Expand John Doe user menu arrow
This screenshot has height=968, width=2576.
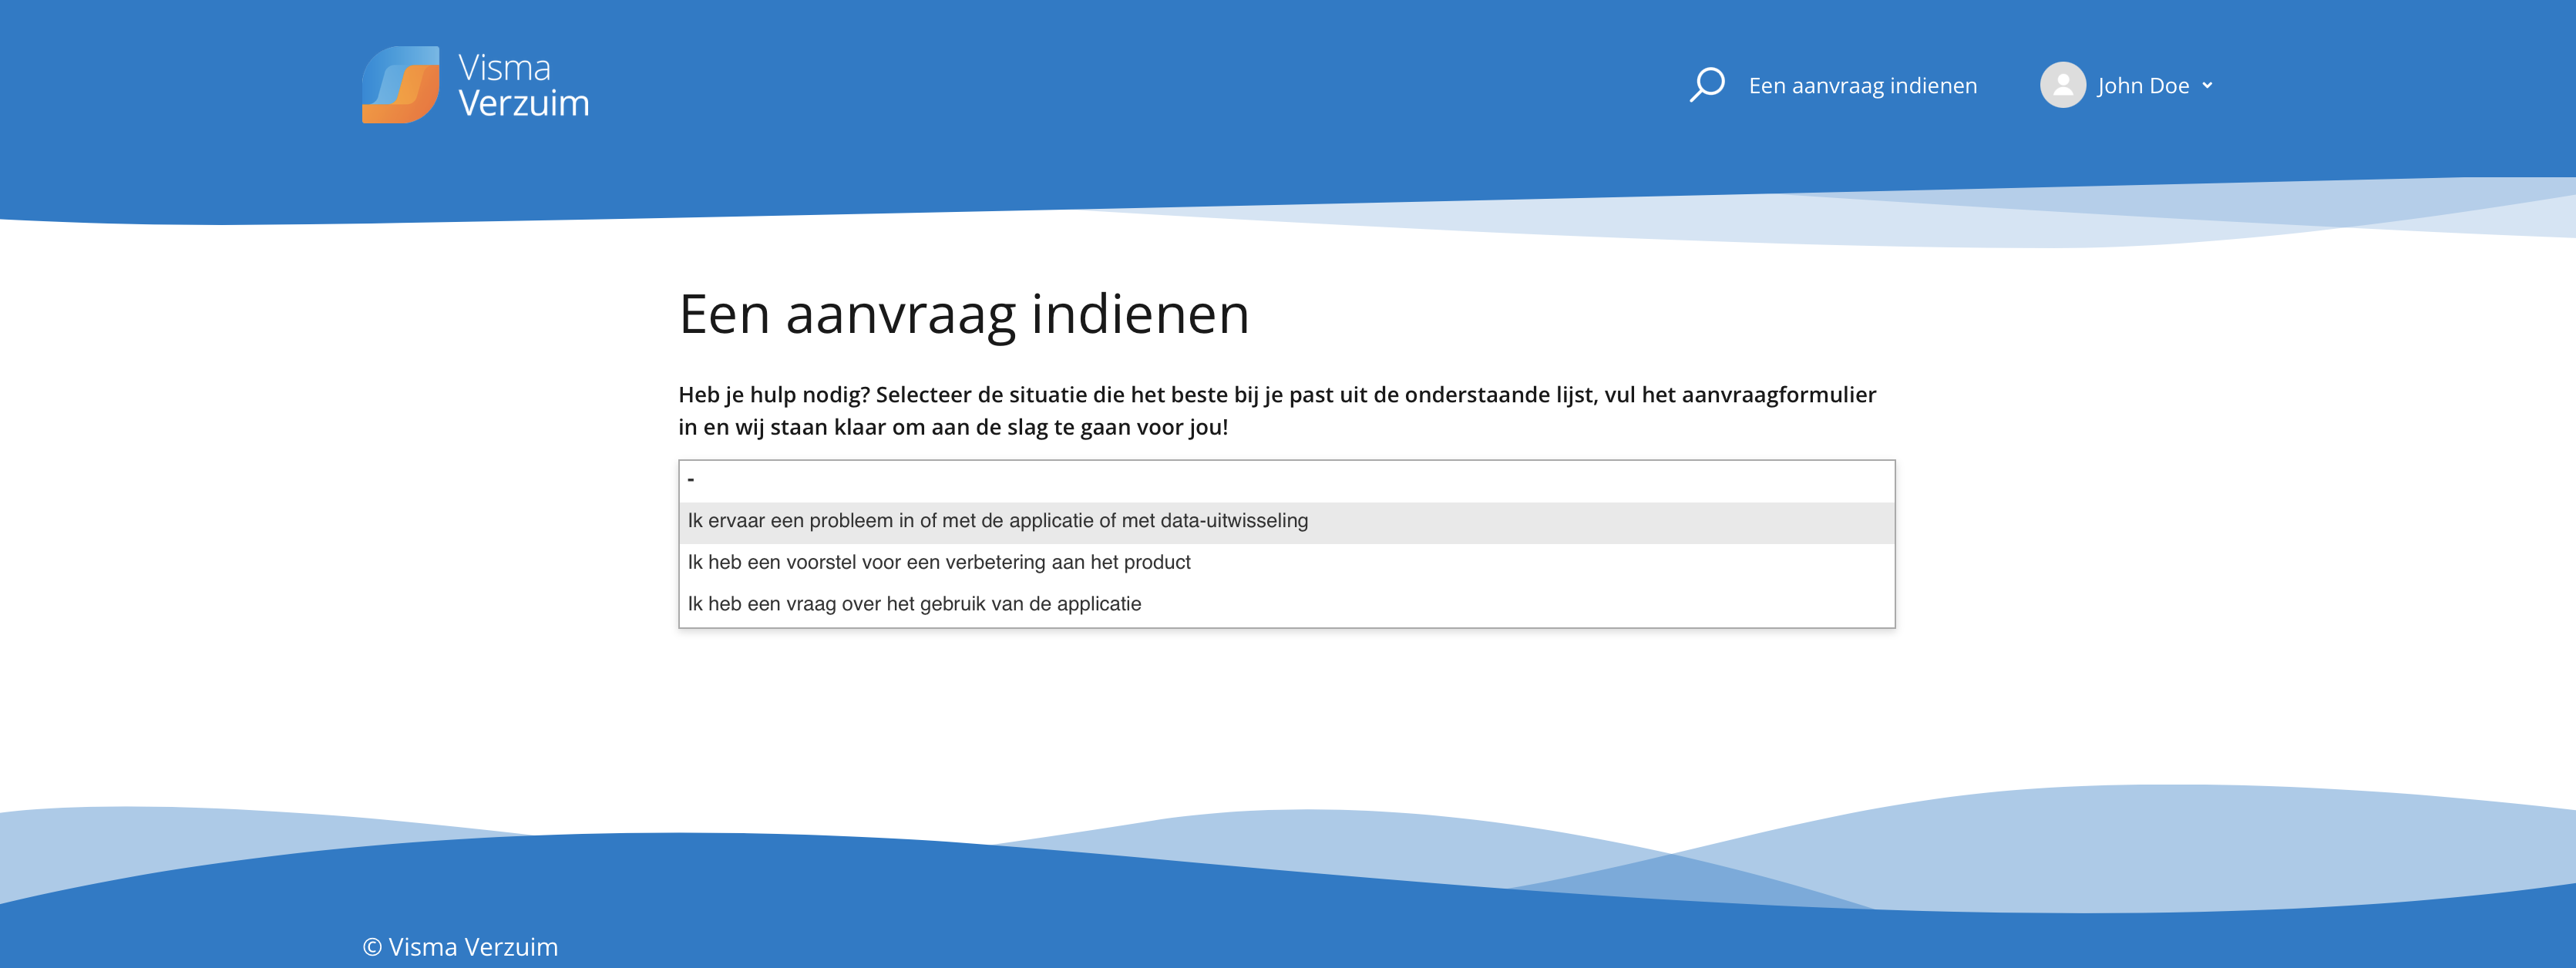pos(2207,86)
